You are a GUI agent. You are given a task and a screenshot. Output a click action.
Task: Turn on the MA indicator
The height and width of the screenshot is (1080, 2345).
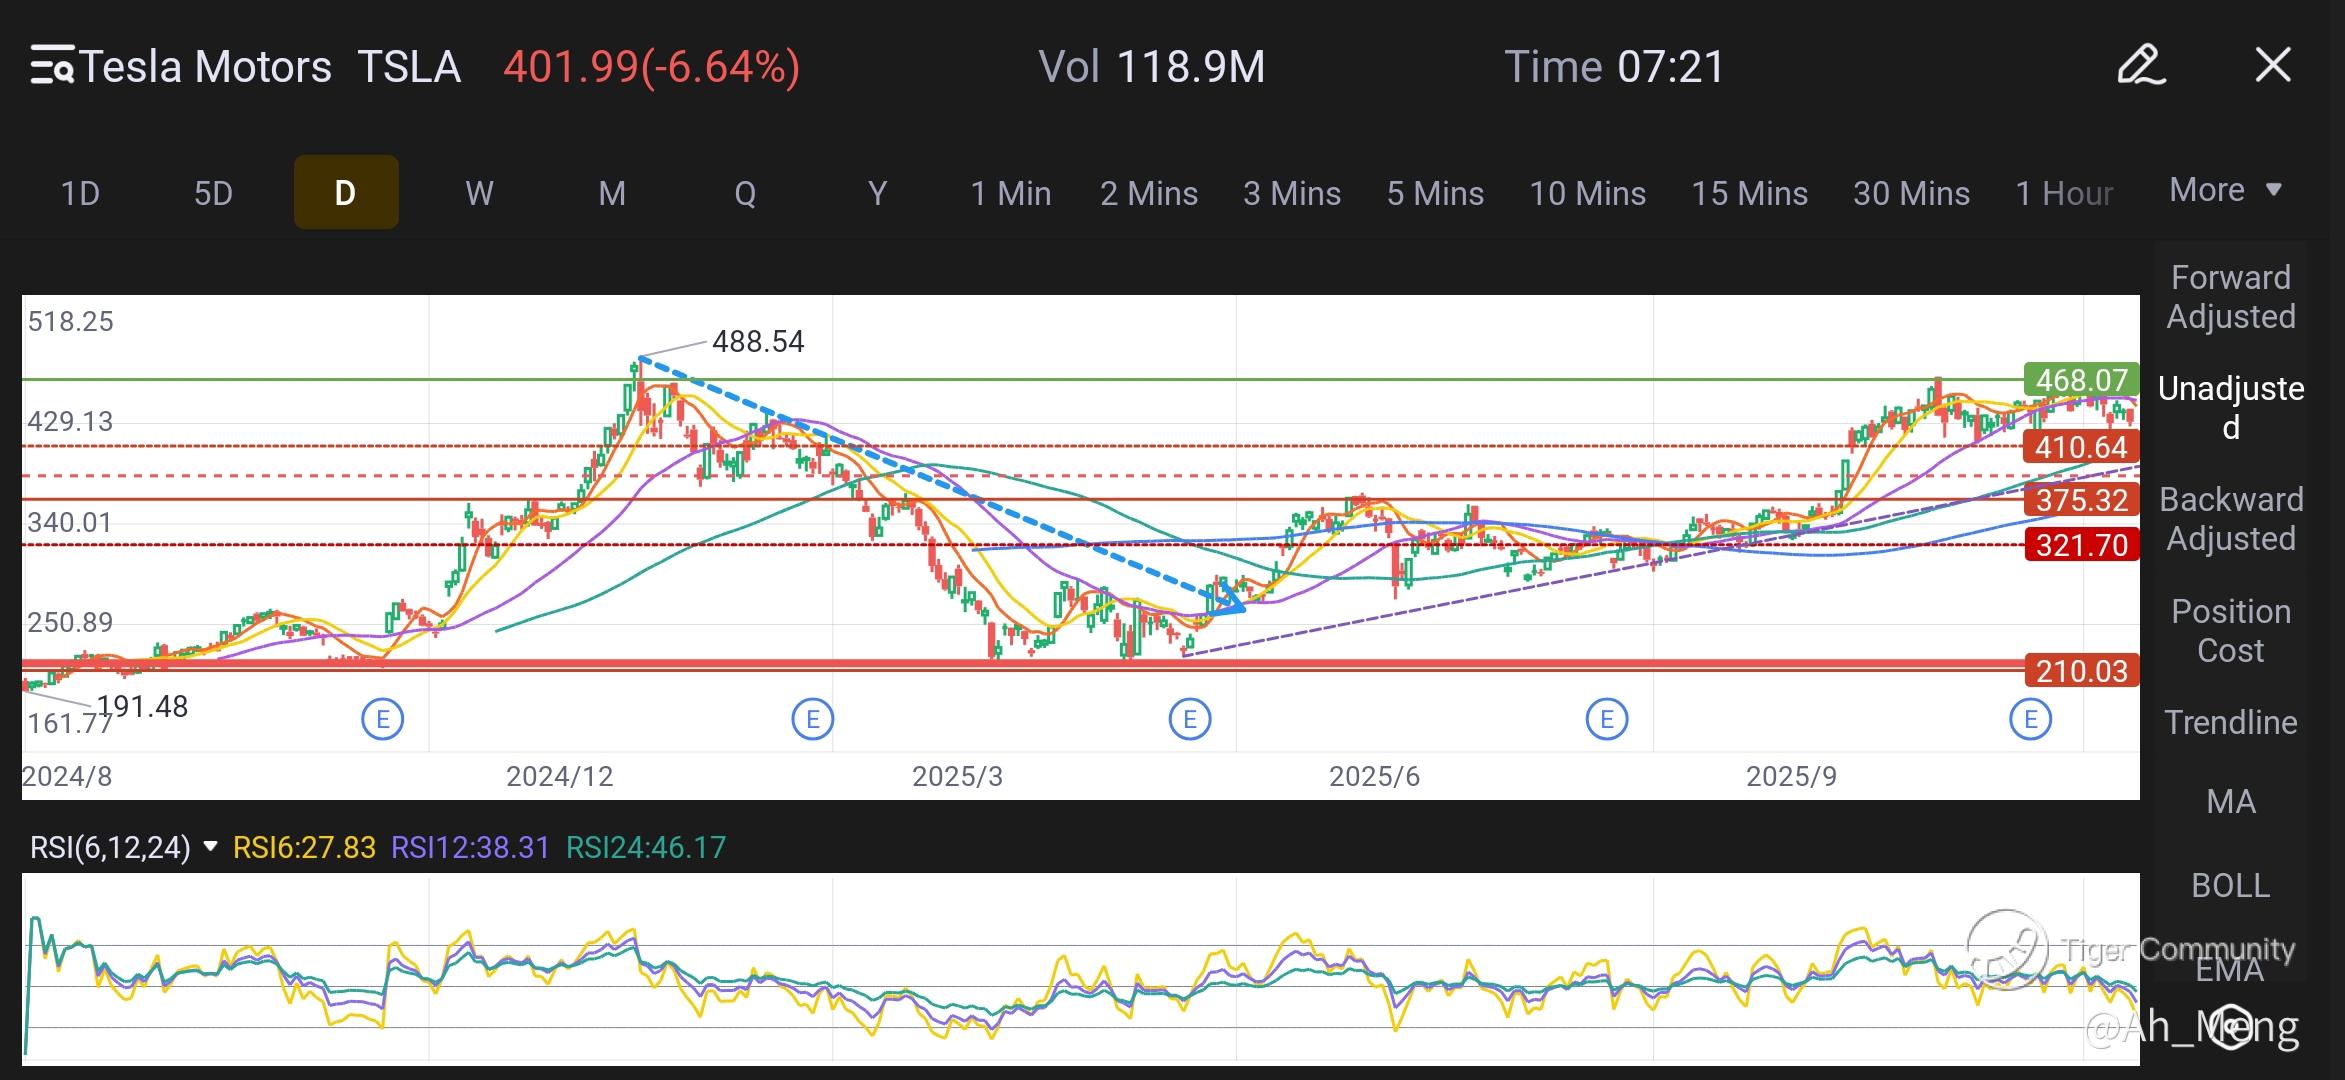[x=2230, y=802]
